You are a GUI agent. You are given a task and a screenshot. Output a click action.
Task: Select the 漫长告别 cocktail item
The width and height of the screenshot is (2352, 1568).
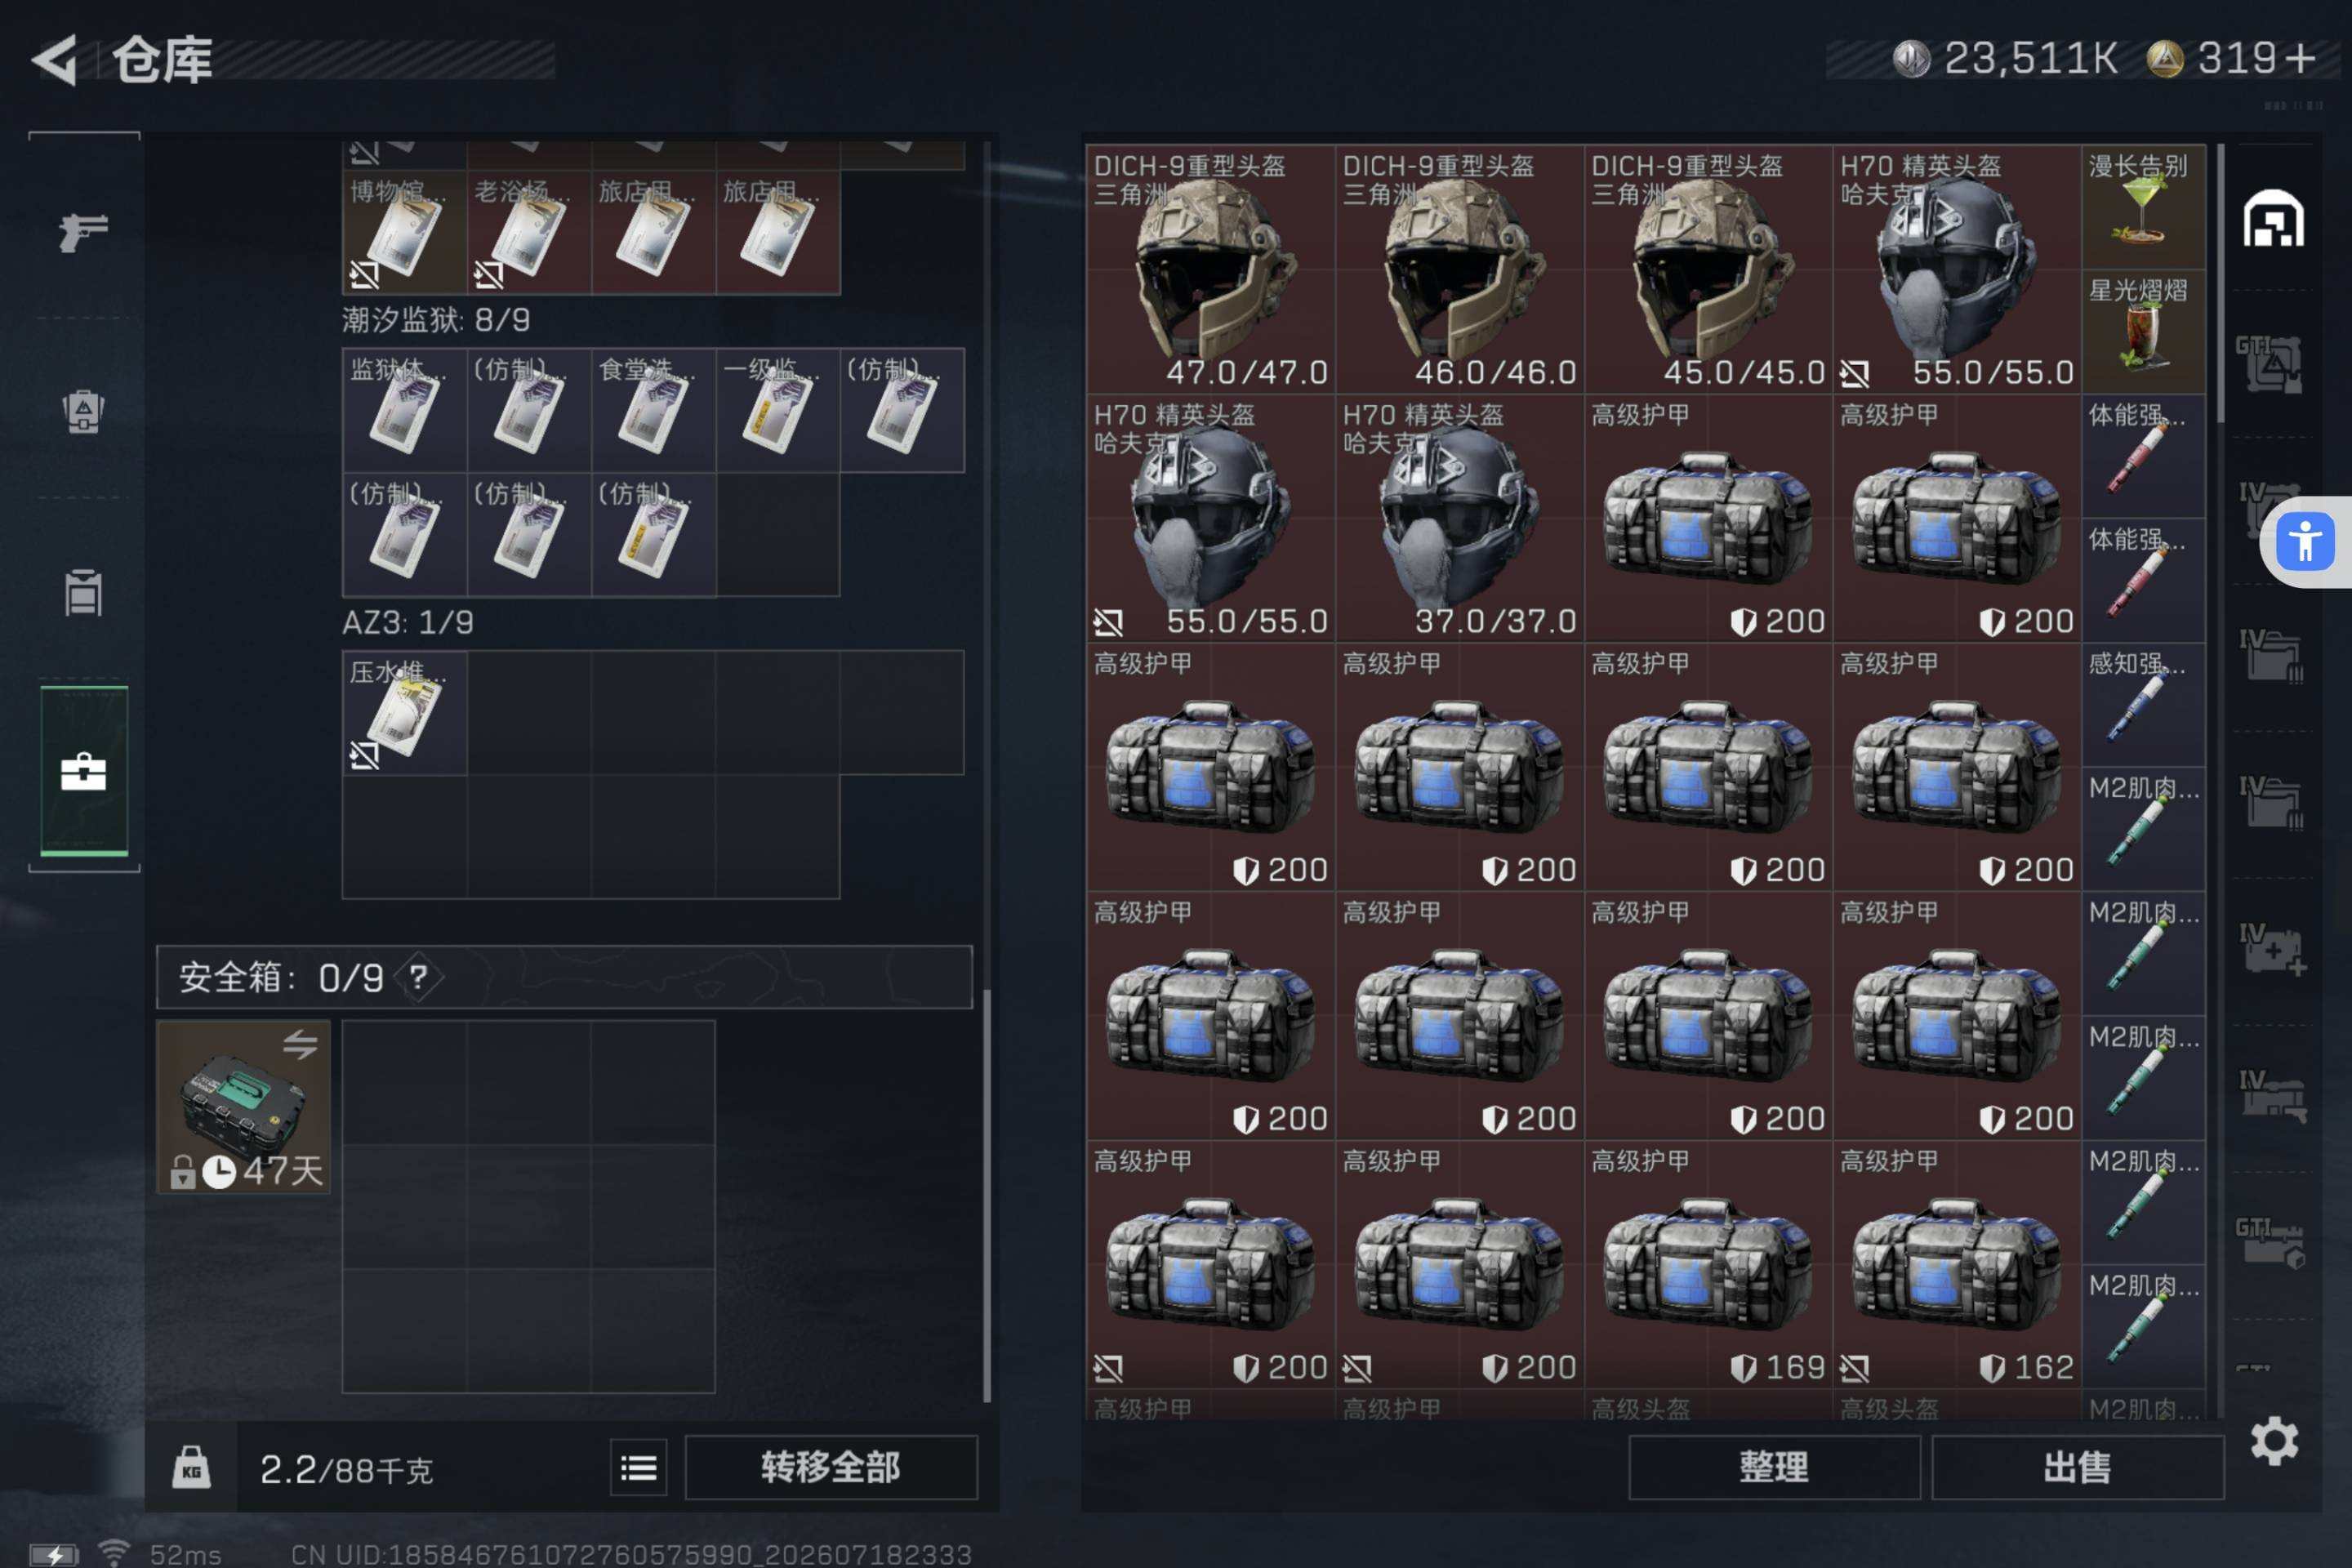pyautogui.click(x=2143, y=207)
